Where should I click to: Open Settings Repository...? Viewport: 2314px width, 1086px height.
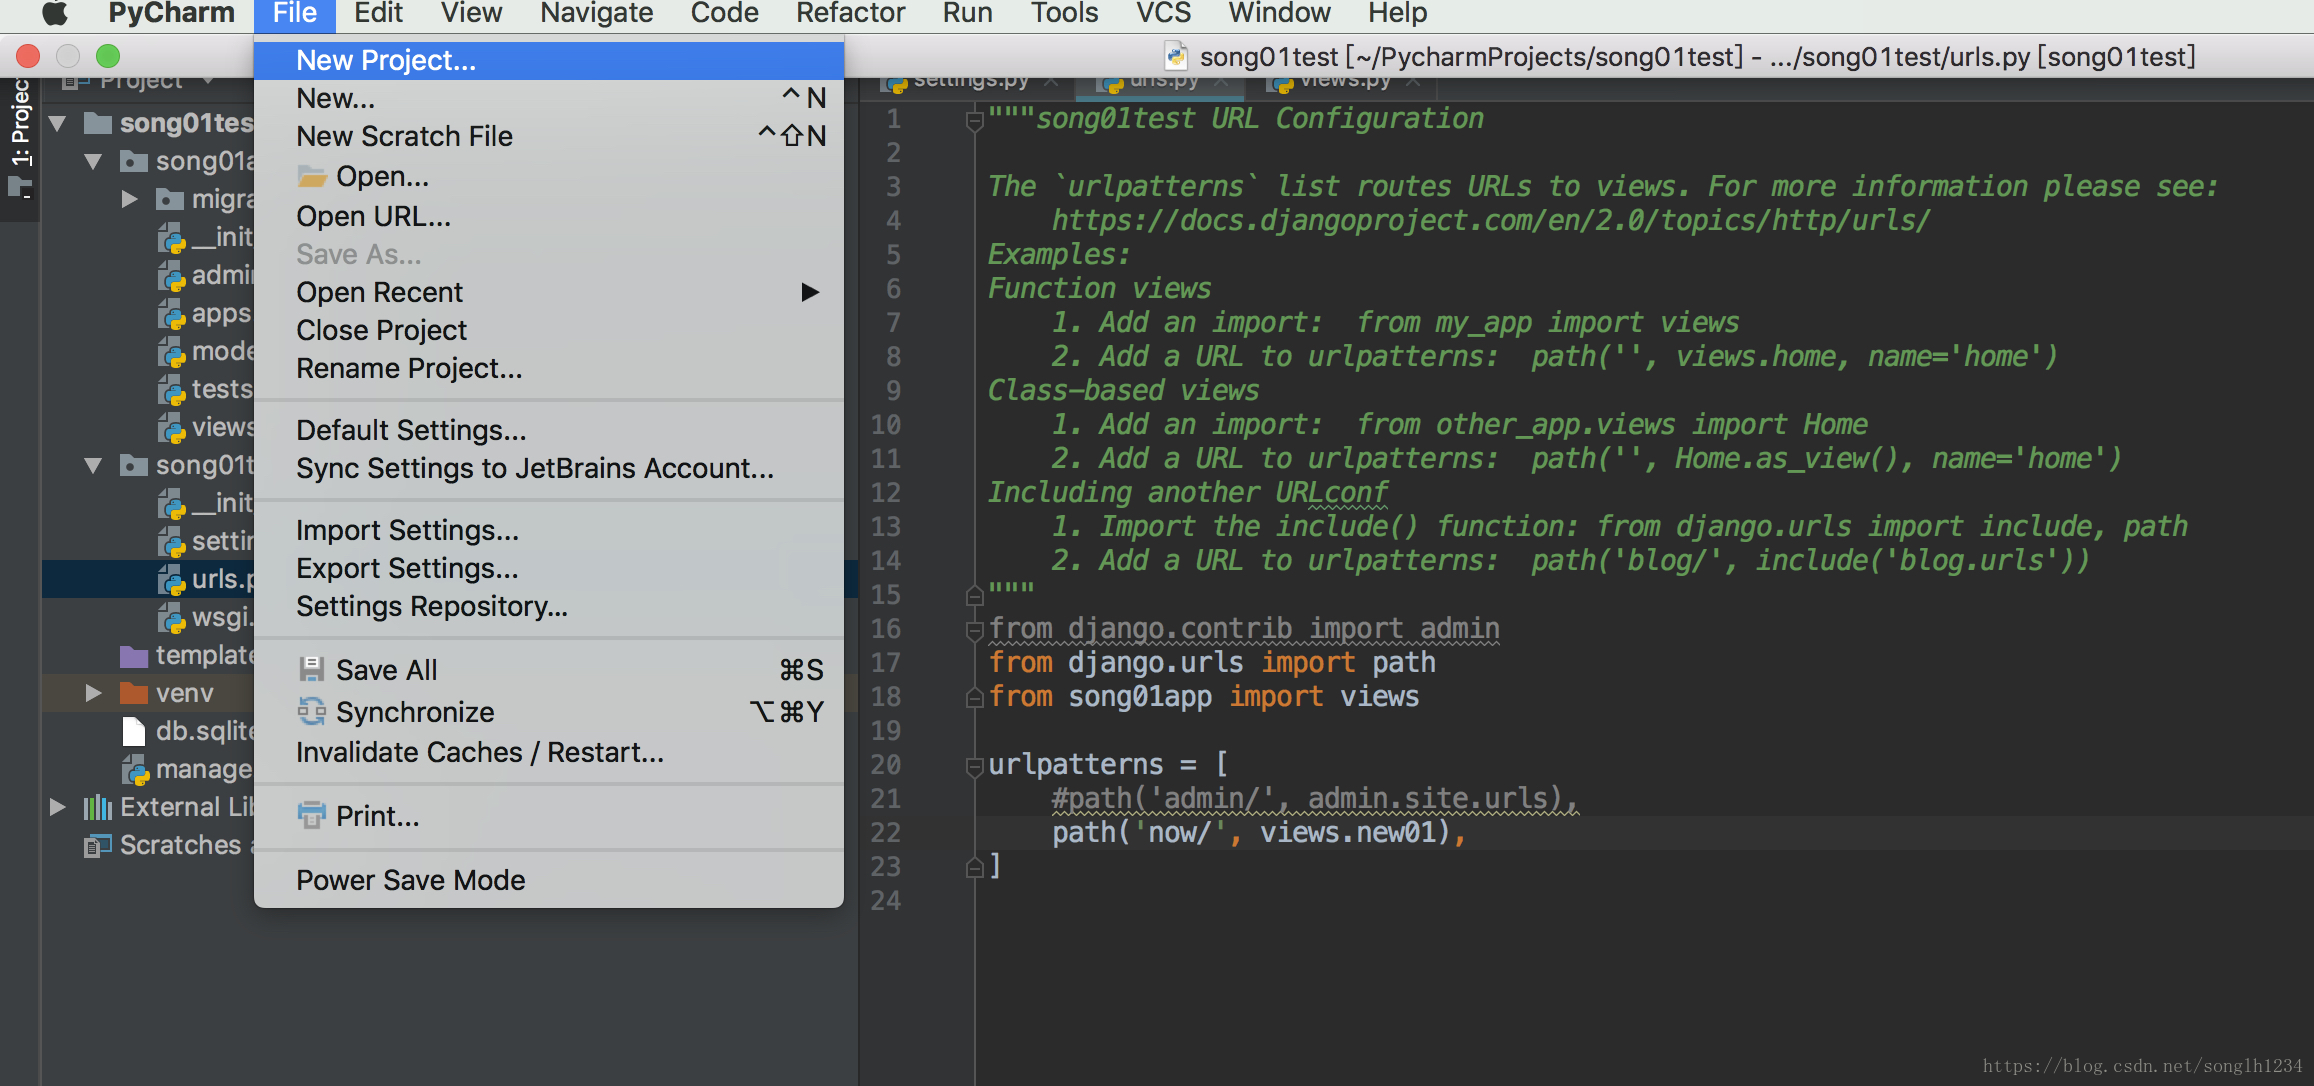[549, 606]
